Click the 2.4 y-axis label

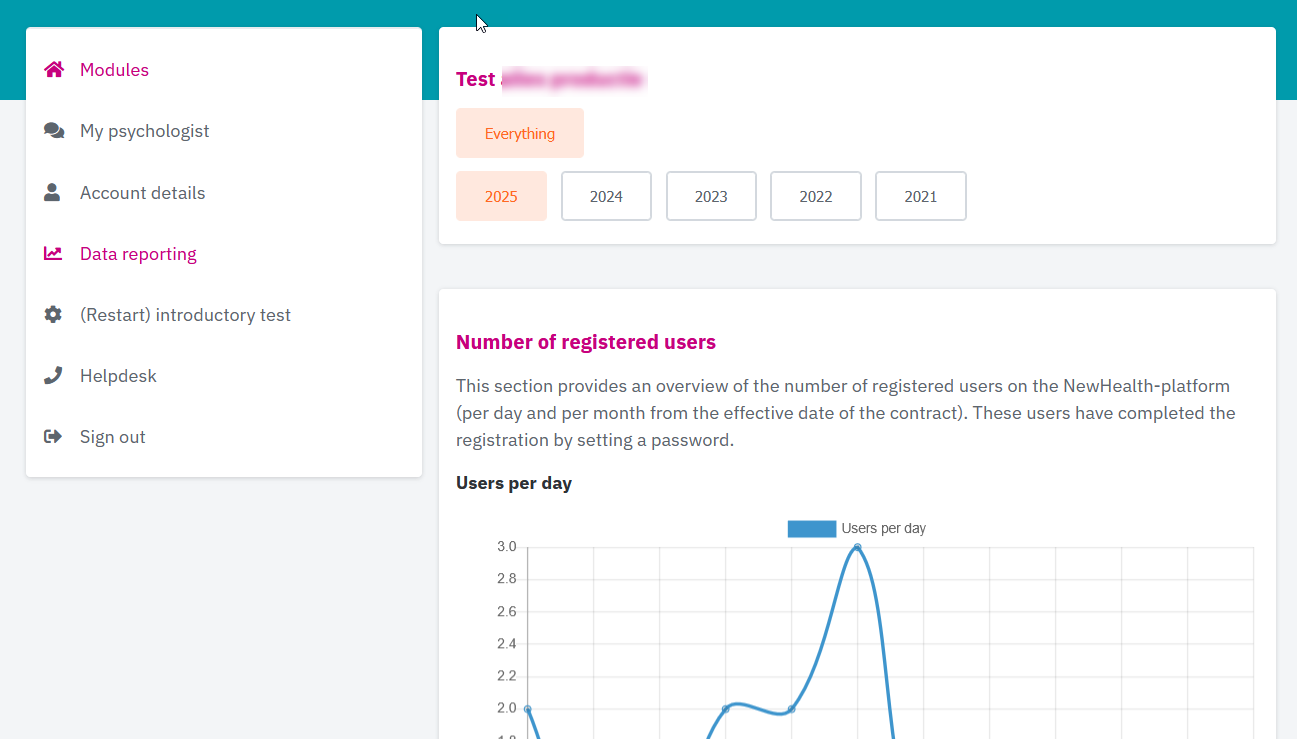pos(506,644)
